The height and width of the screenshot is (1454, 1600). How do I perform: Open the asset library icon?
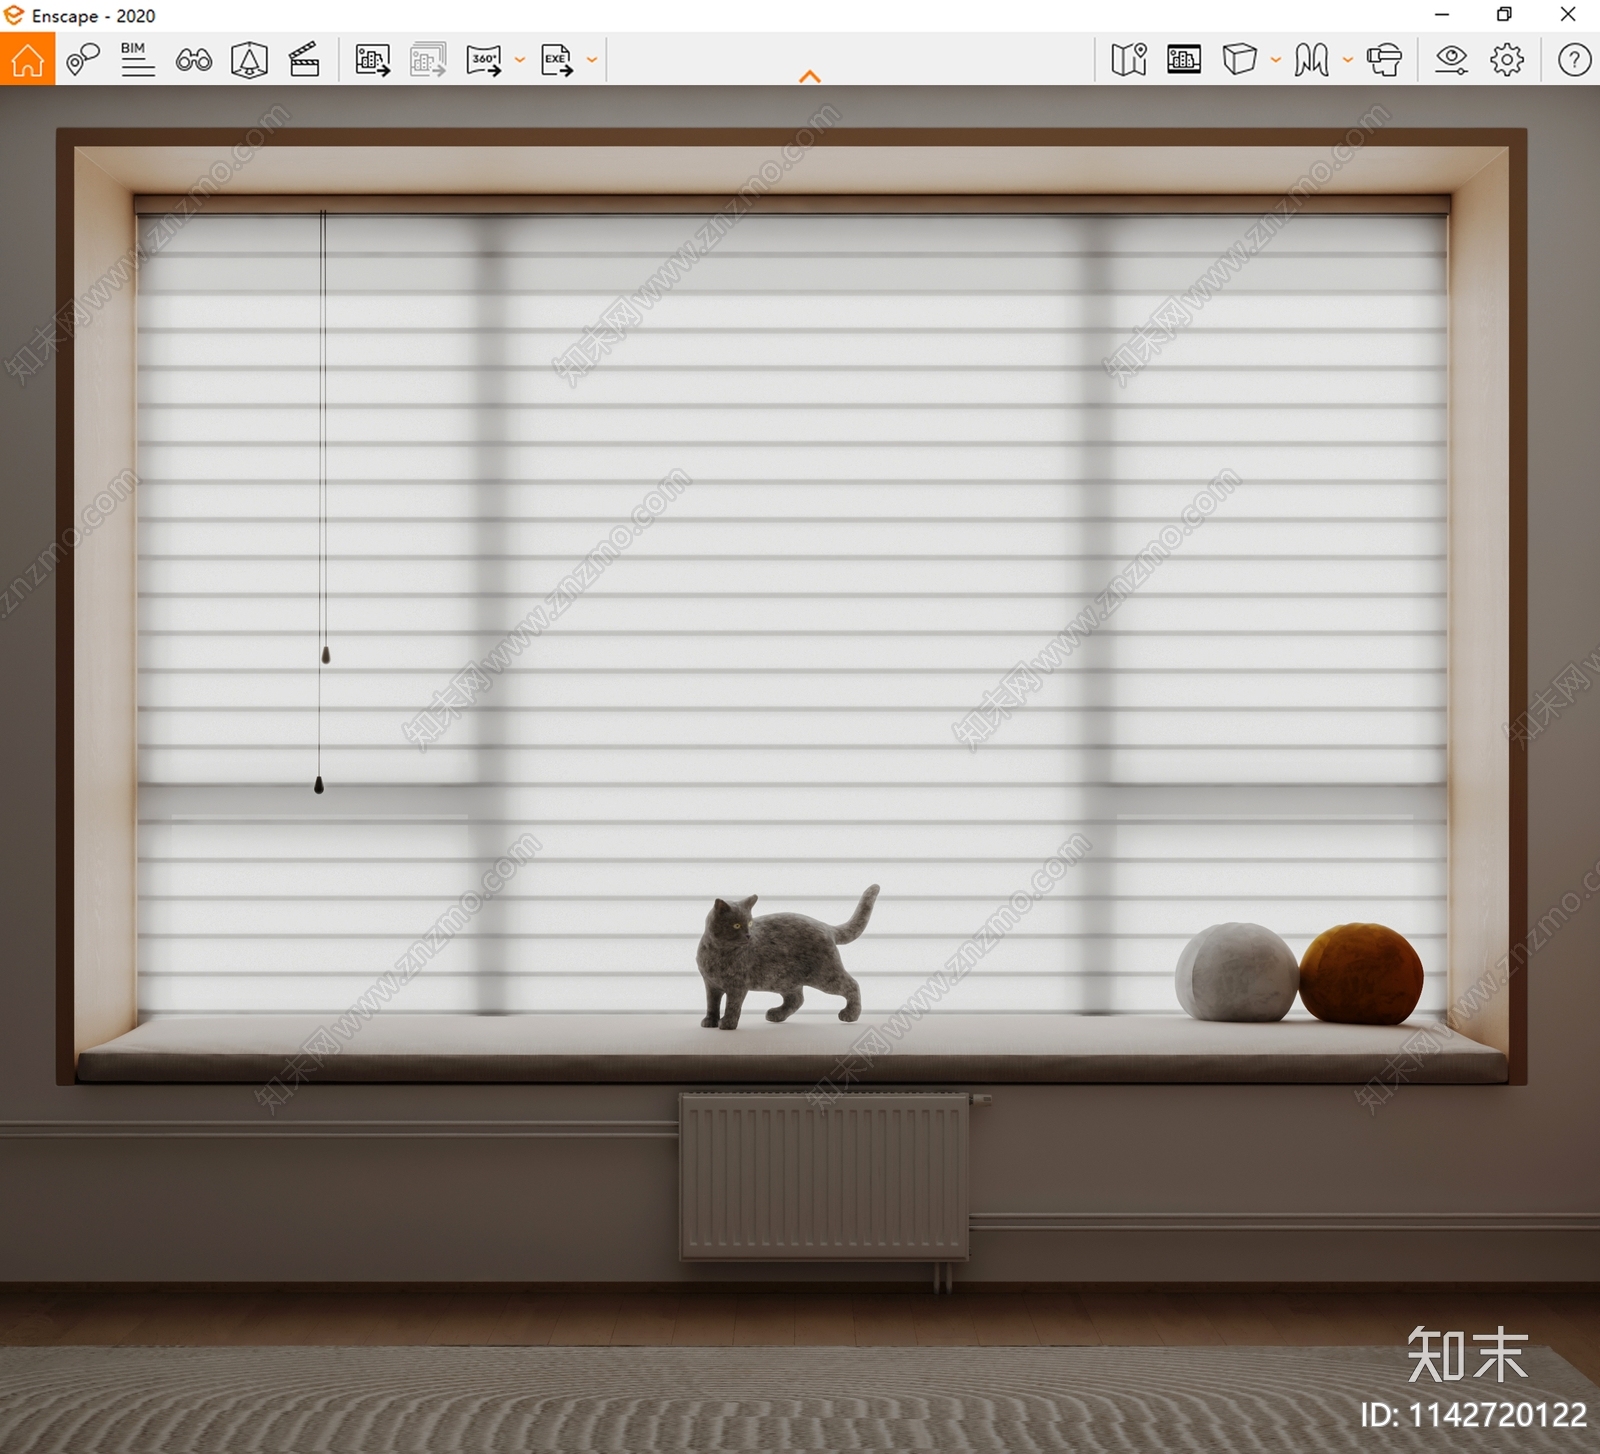(x=1184, y=60)
